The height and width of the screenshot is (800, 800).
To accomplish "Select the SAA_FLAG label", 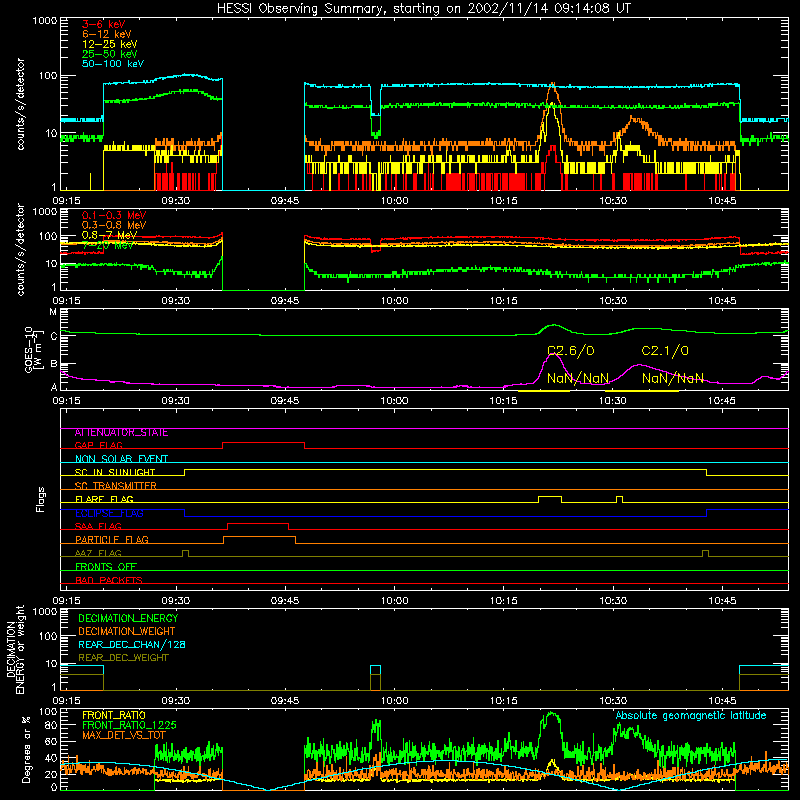I will coord(98,526).
